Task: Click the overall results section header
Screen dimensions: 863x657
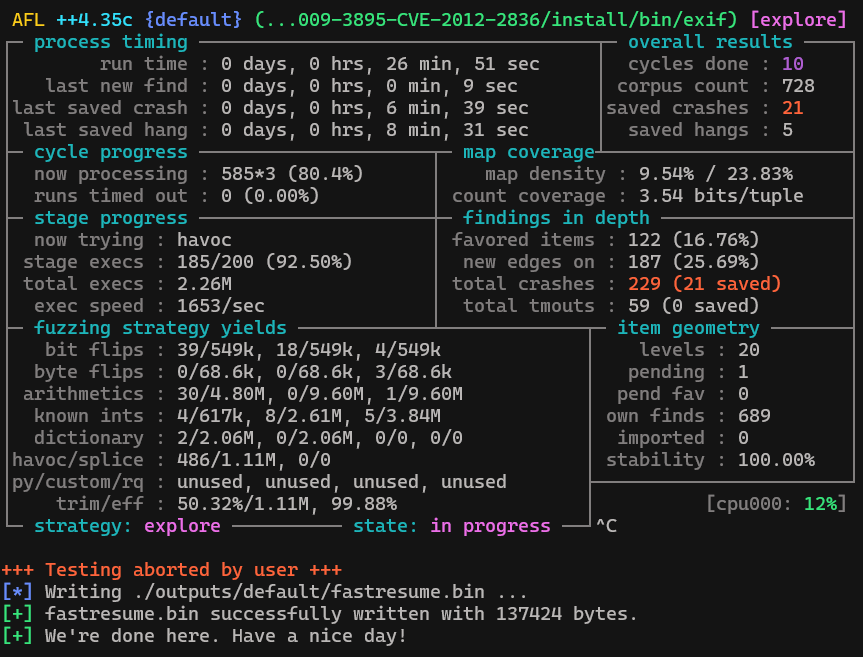Action: tap(710, 42)
